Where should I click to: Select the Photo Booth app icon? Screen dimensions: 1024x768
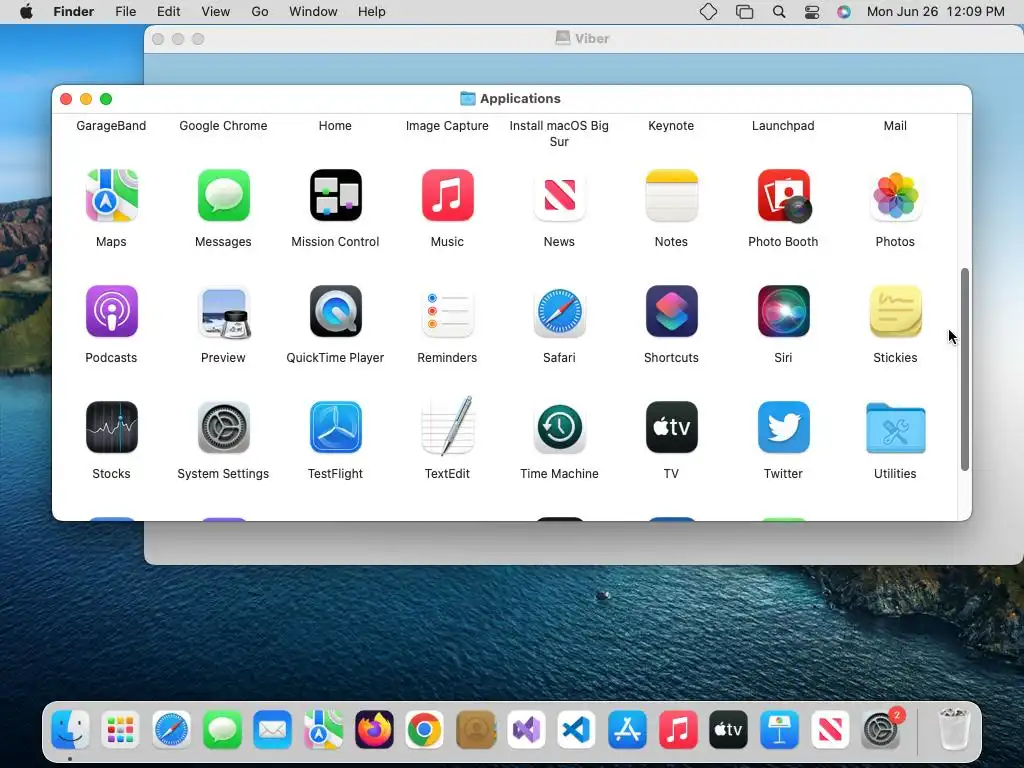(784, 195)
